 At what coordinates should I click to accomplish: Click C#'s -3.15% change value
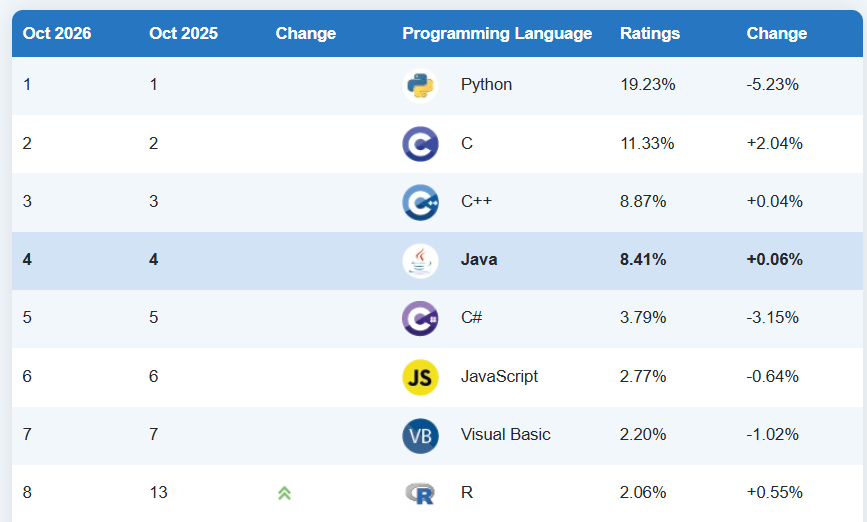pyautogui.click(x=772, y=317)
